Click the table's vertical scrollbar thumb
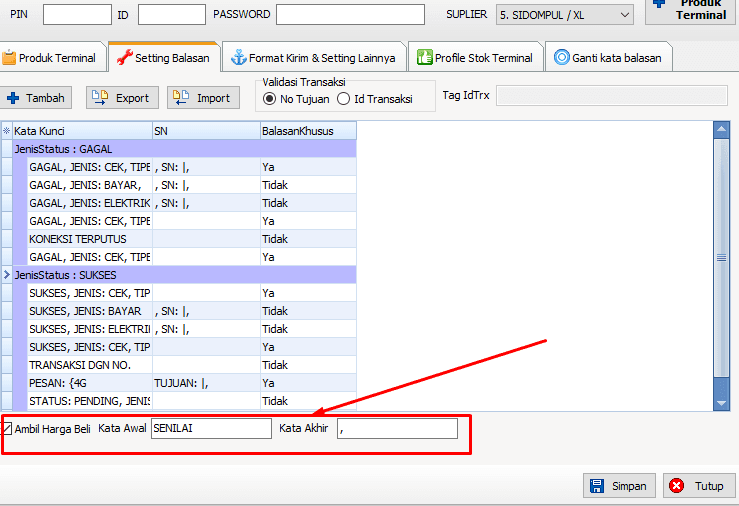The image size is (739, 506). [x=721, y=257]
